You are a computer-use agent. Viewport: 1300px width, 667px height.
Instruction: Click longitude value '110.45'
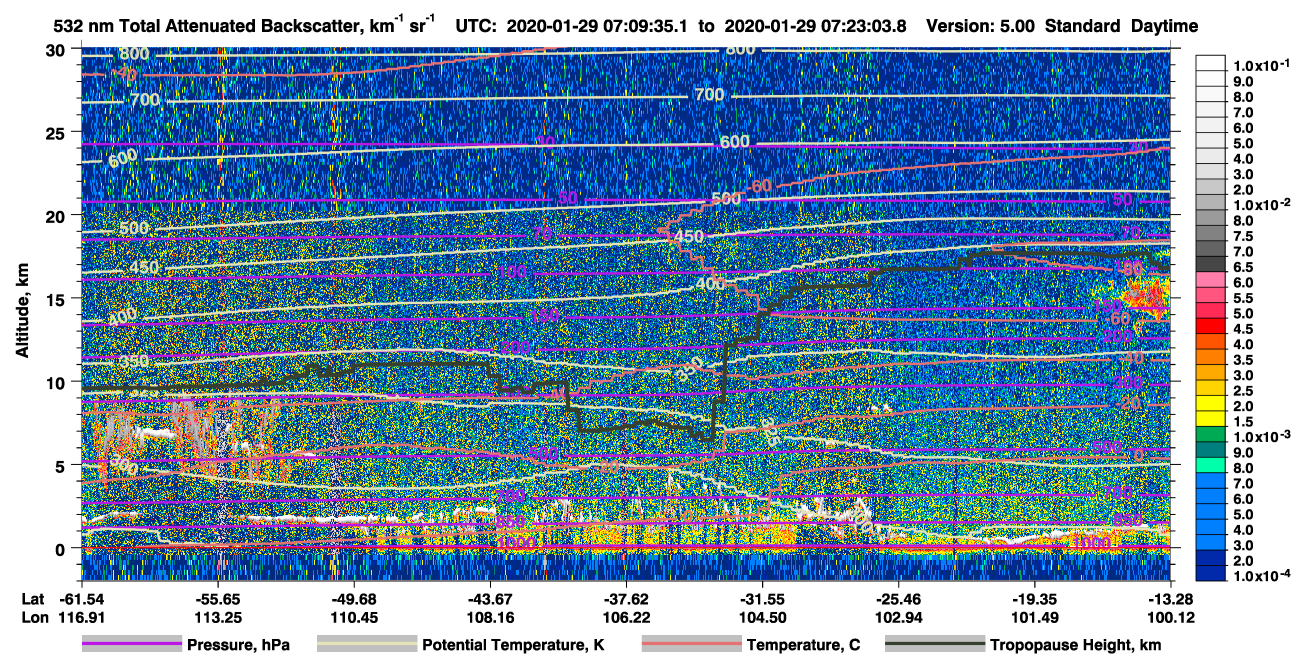tap(353, 618)
